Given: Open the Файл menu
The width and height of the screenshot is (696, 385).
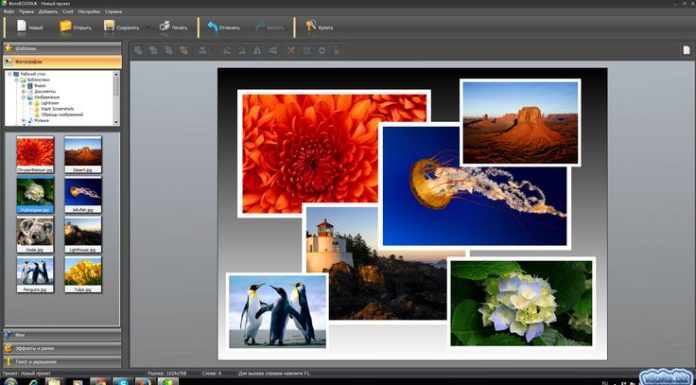Looking at the screenshot, I should [x=8, y=12].
